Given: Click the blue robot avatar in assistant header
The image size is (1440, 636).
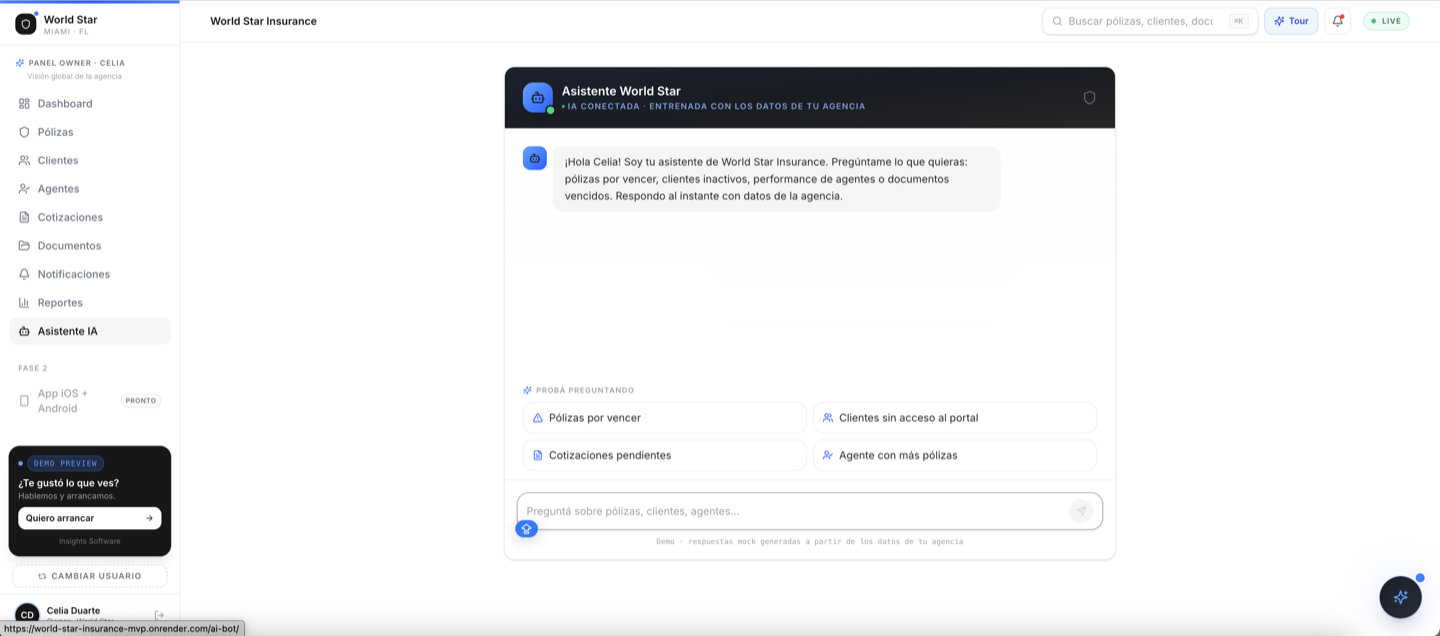Looking at the screenshot, I should pos(537,98).
